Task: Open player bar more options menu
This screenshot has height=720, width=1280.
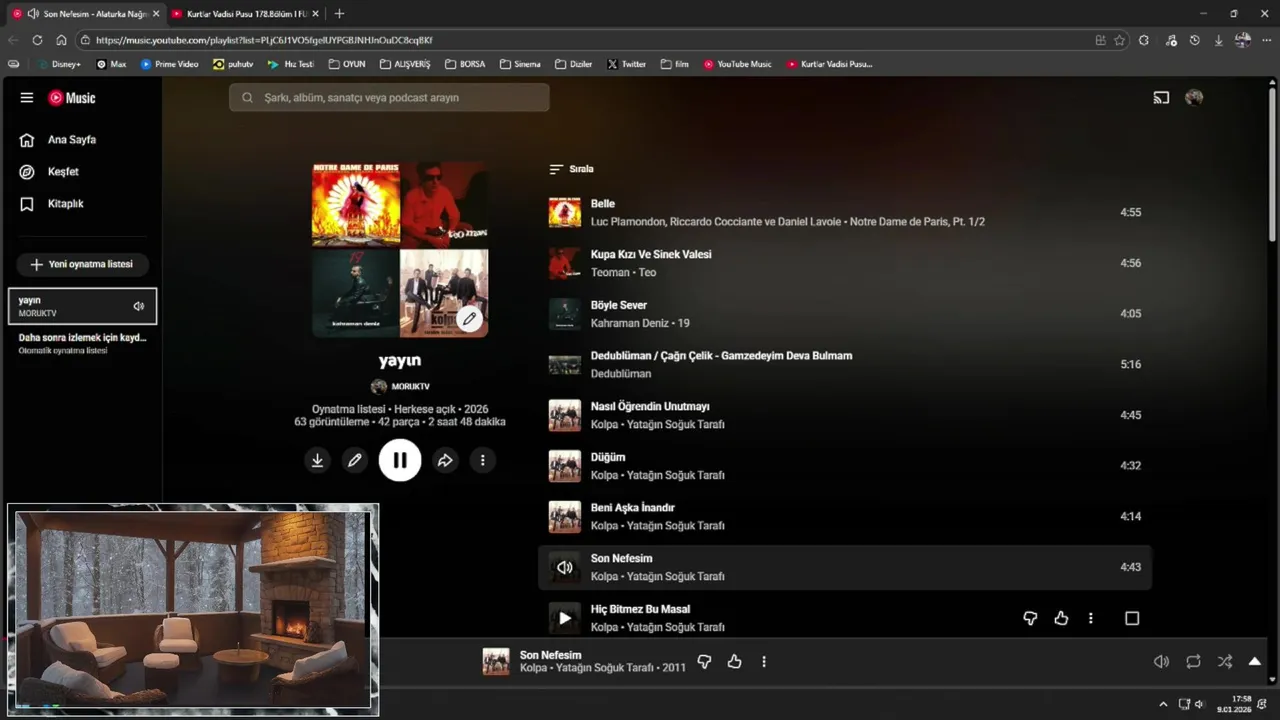Action: pyautogui.click(x=764, y=662)
